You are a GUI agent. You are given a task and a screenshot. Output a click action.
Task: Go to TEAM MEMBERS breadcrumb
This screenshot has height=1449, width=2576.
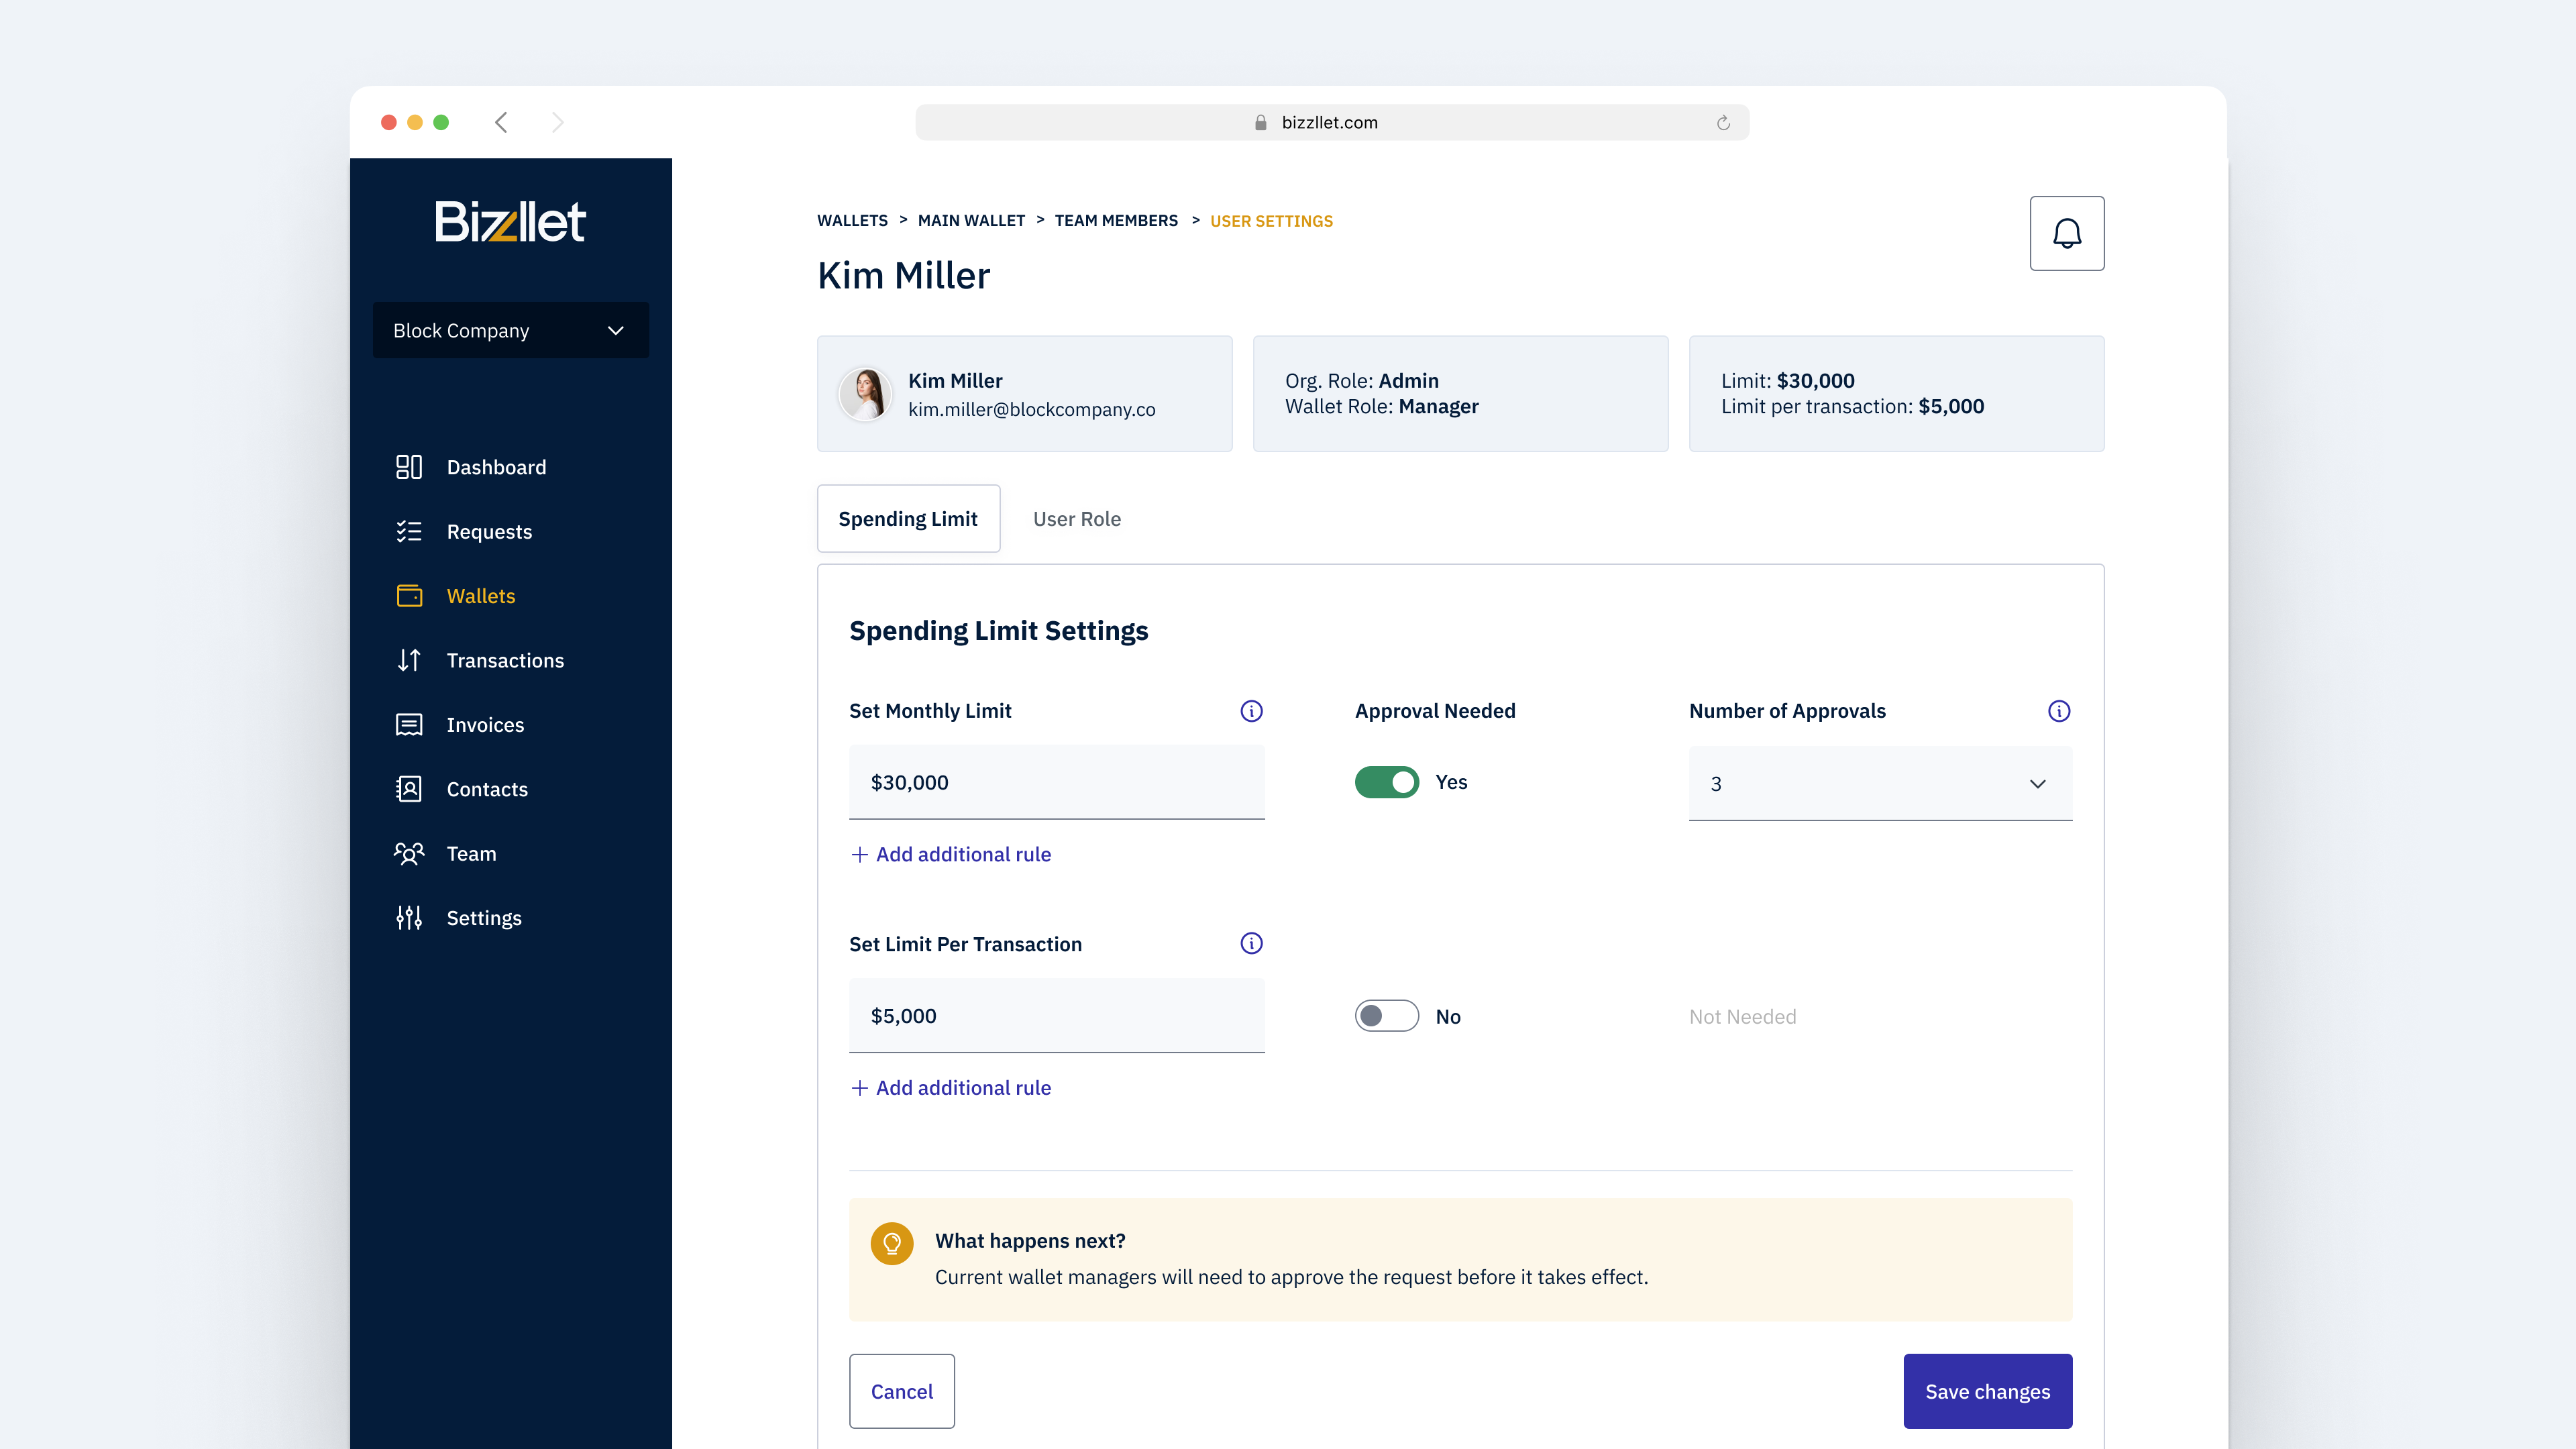tap(1116, 220)
